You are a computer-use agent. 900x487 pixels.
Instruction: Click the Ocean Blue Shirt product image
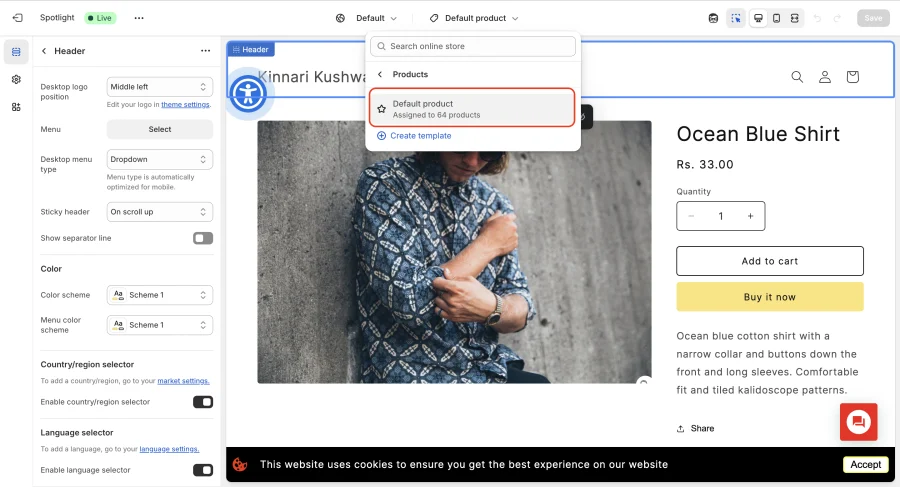point(454,252)
